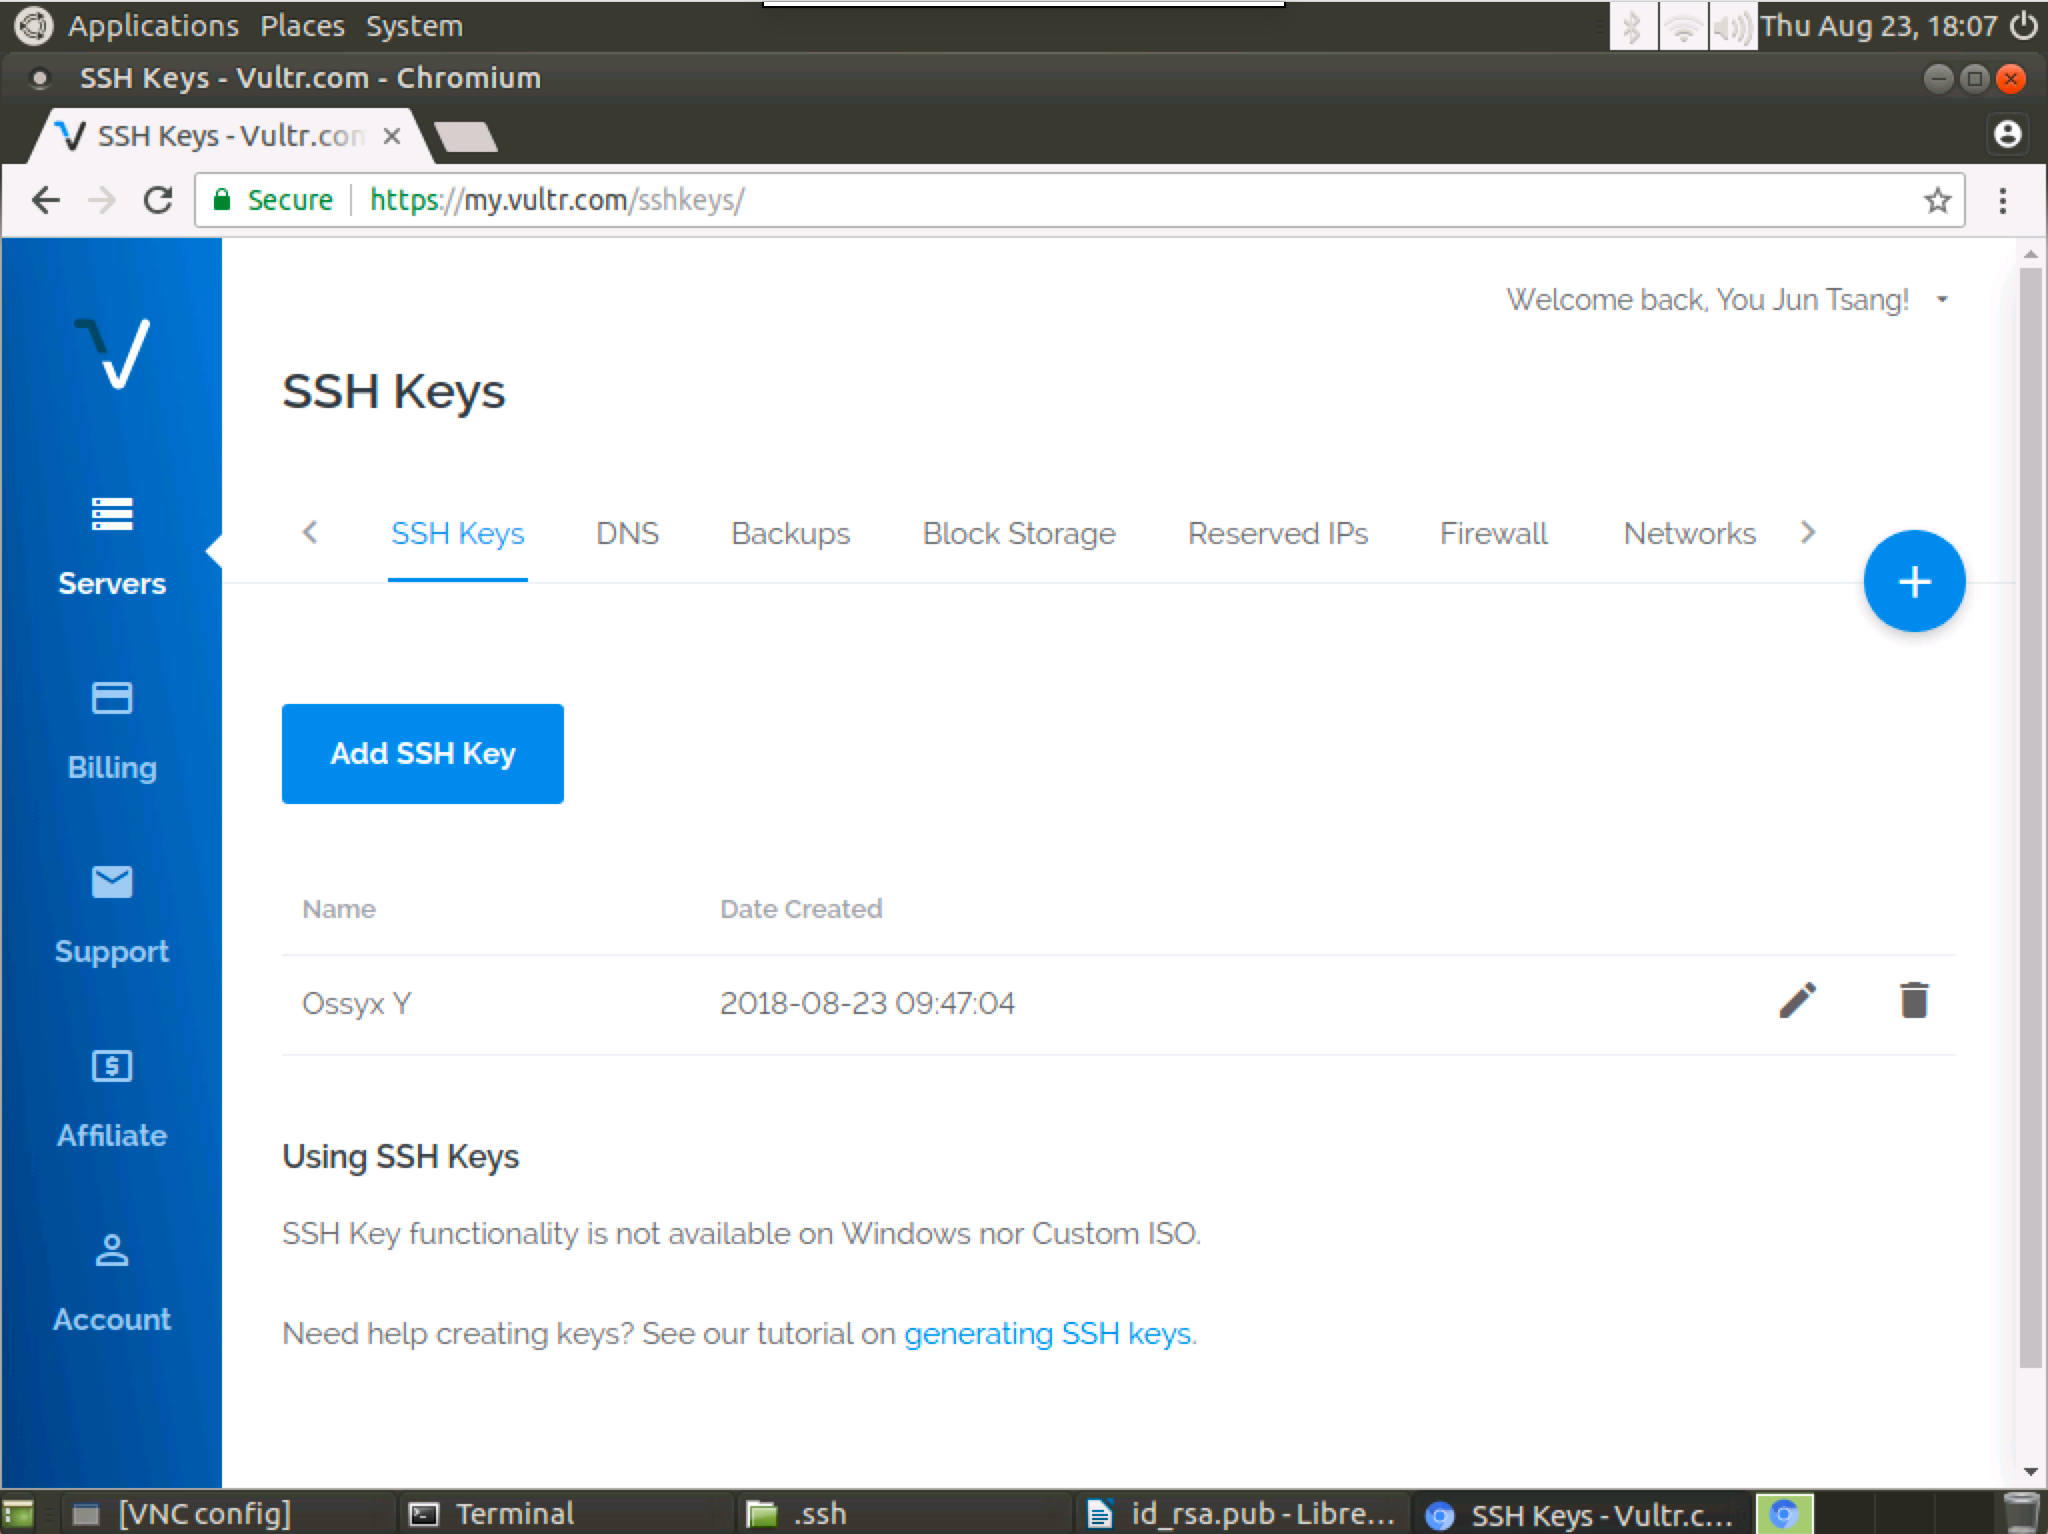This screenshot has height=1534, width=2048.
Task: Click the workspace switcher Chromium icon
Action: coord(1785,1514)
